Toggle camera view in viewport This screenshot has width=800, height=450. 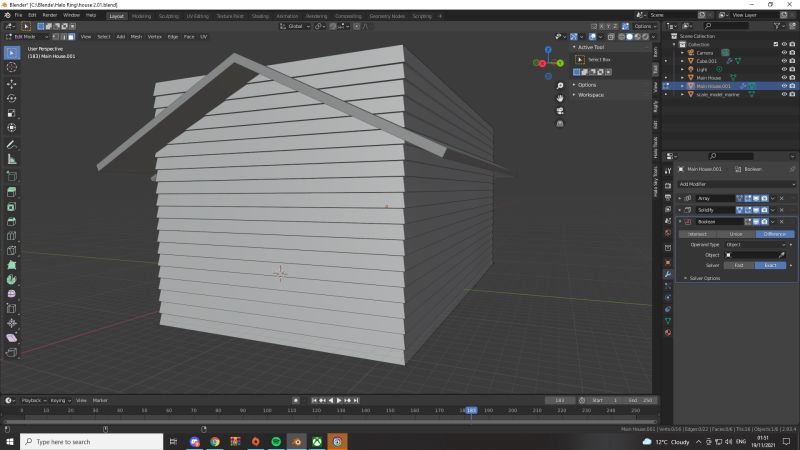coord(560,111)
